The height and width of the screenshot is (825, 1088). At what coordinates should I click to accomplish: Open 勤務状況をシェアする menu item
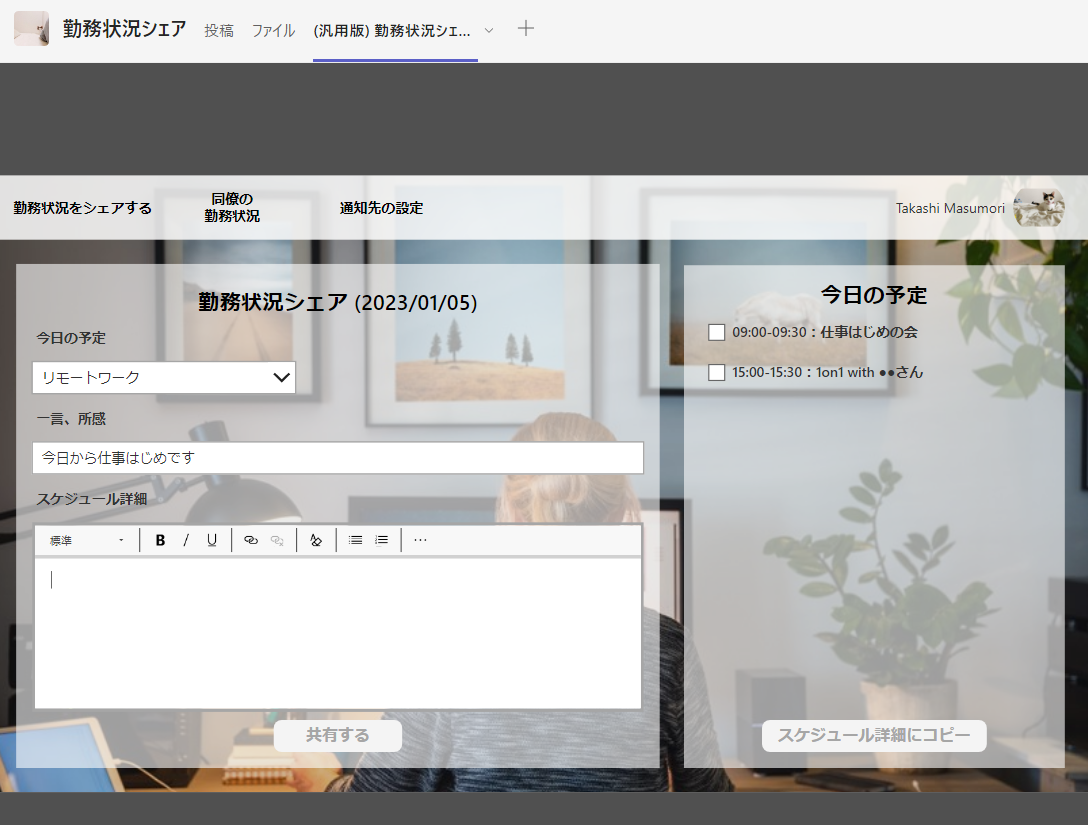(83, 207)
